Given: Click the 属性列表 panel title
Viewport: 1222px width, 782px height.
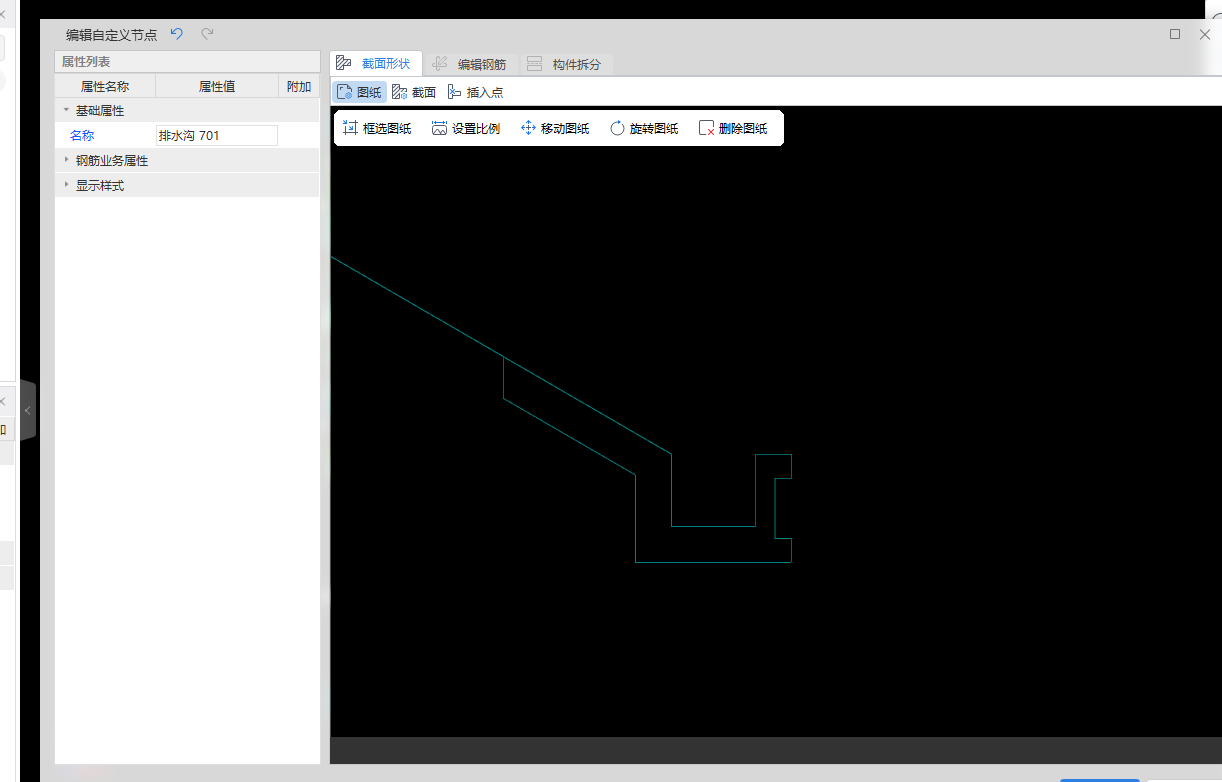Looking at the screenshot, I should (86, 62).
